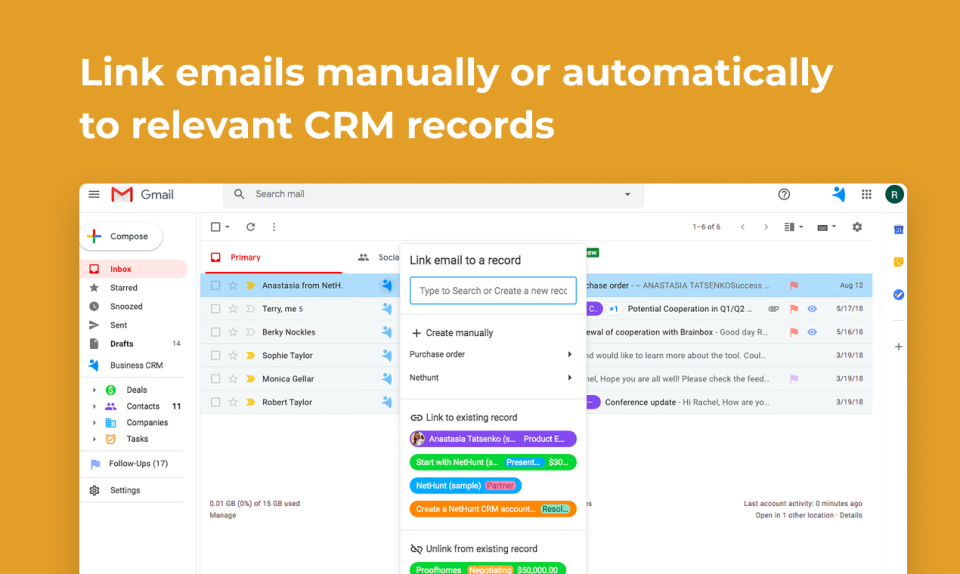Tick checkbox for Anastasia from NetH. email
The height and width of the screenshot is (574, 960).
coord(216,285)
